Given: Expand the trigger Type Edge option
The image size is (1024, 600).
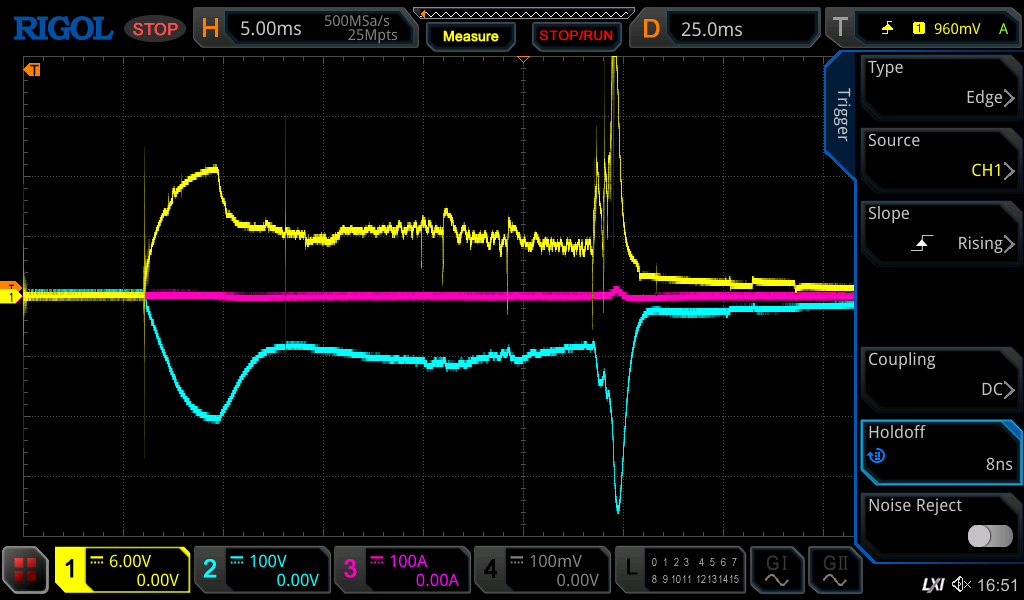Looking at the screenshot, I should coord(939,83).
